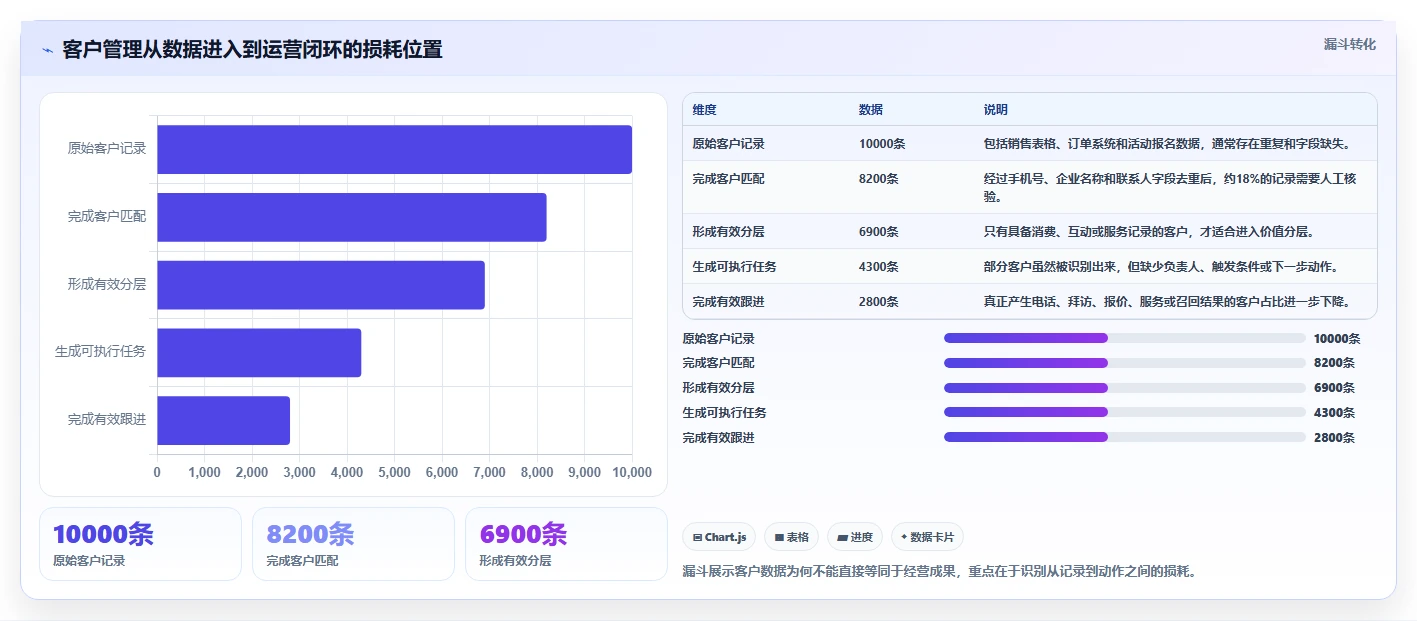
Task: Click the 生成可执行任务 chart axis label
Action: click(100, 352)
